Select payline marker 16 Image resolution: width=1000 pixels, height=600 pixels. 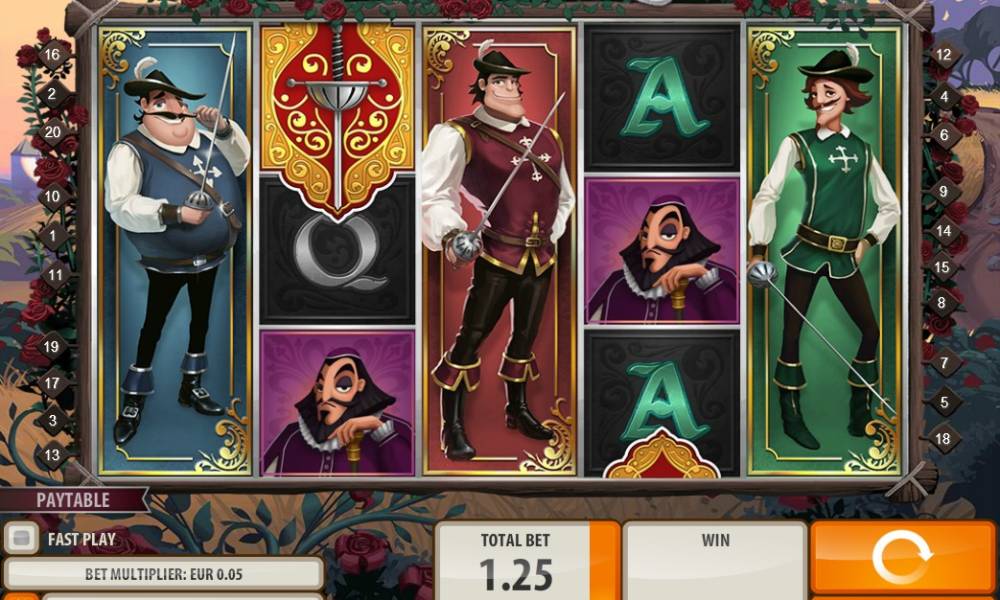(53, 55)
